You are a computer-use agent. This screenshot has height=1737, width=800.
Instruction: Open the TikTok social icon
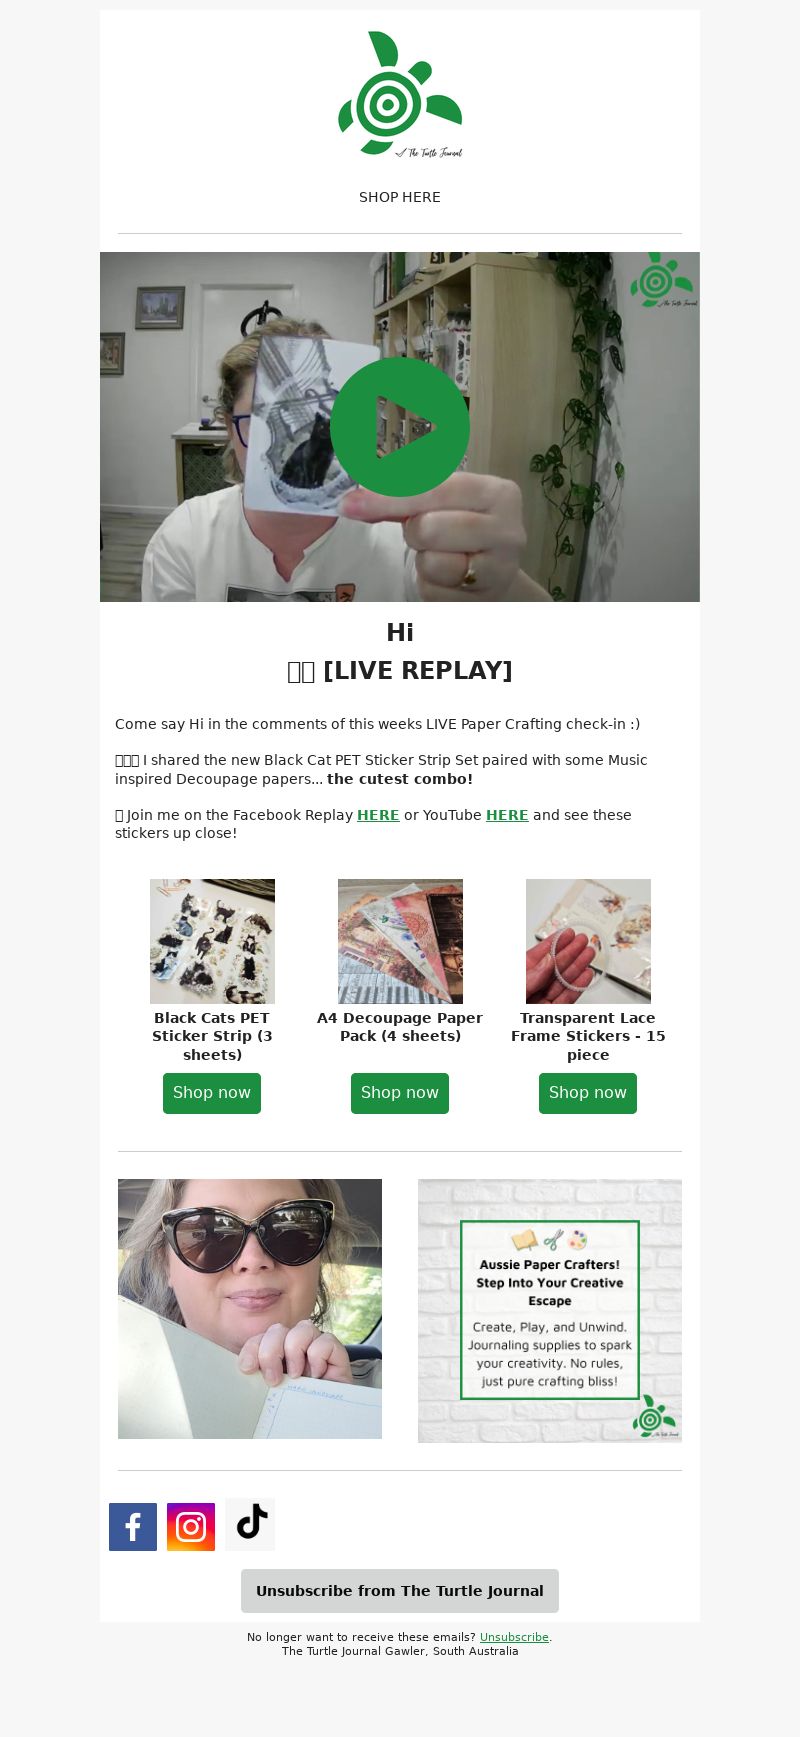pos(250,1524)
